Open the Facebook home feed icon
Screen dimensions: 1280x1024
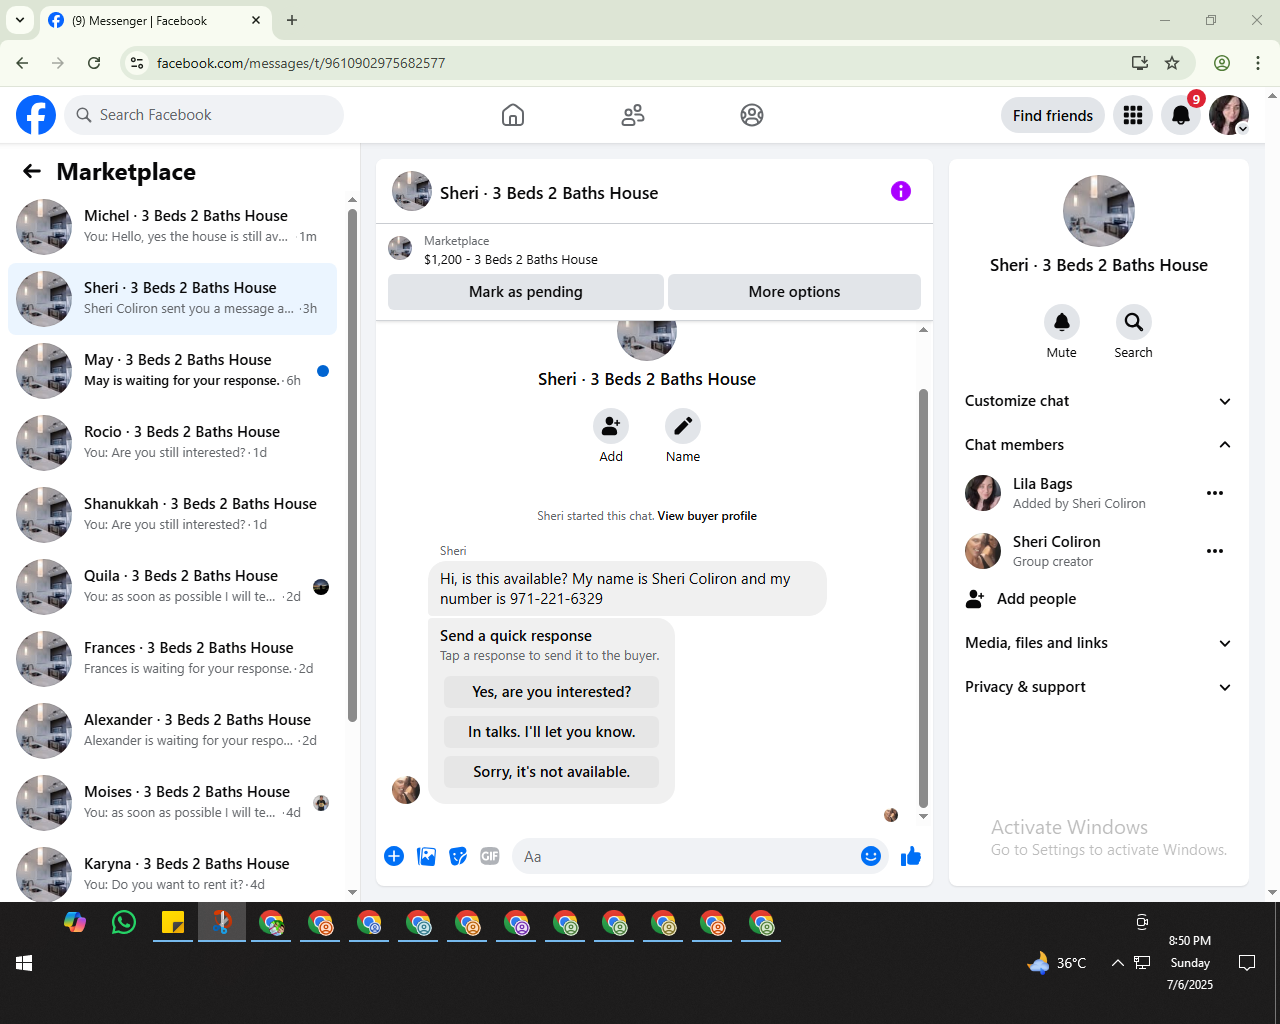point(513,115)
